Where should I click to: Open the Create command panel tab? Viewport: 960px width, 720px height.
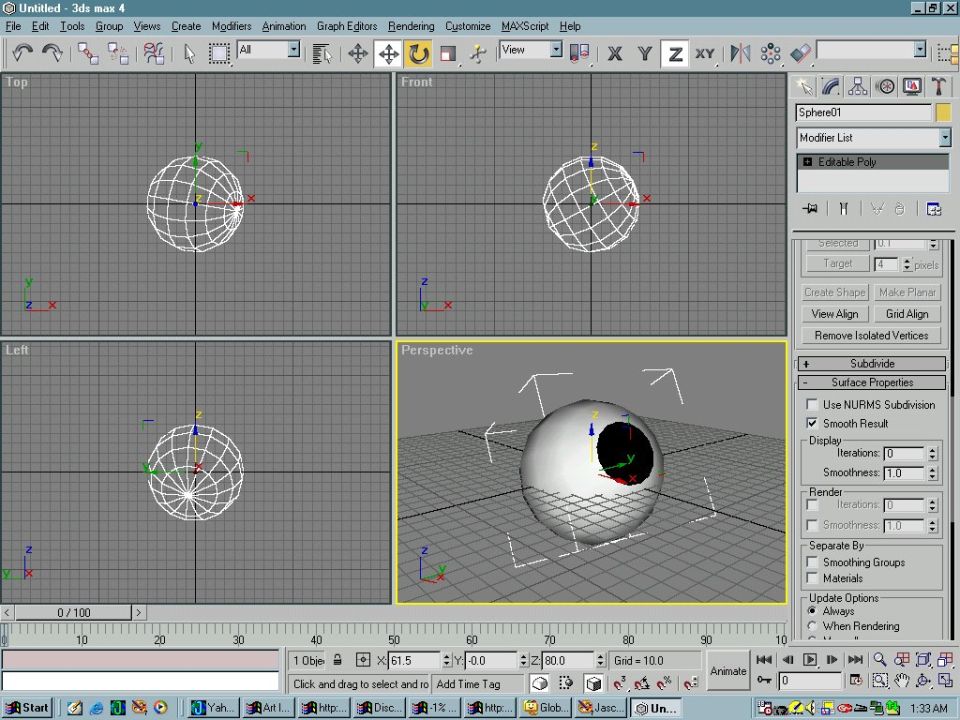[804, 86]
